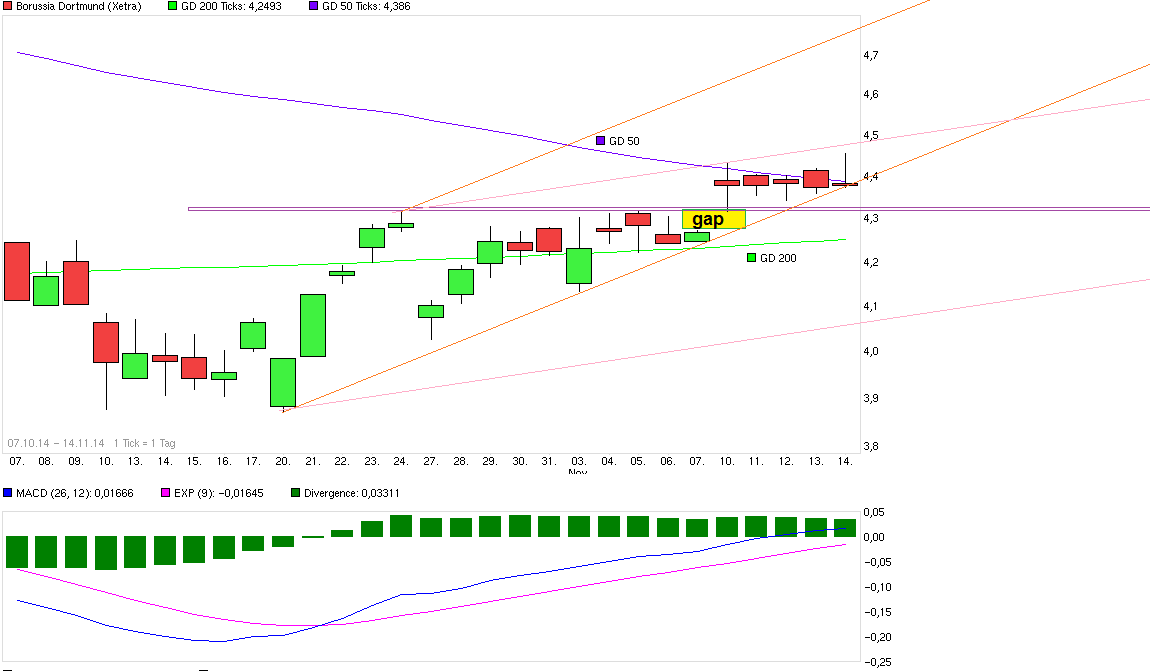Click the yellow gap annotation label
This screenshot has height=671, width=1150.
click(x=712, y=217)
